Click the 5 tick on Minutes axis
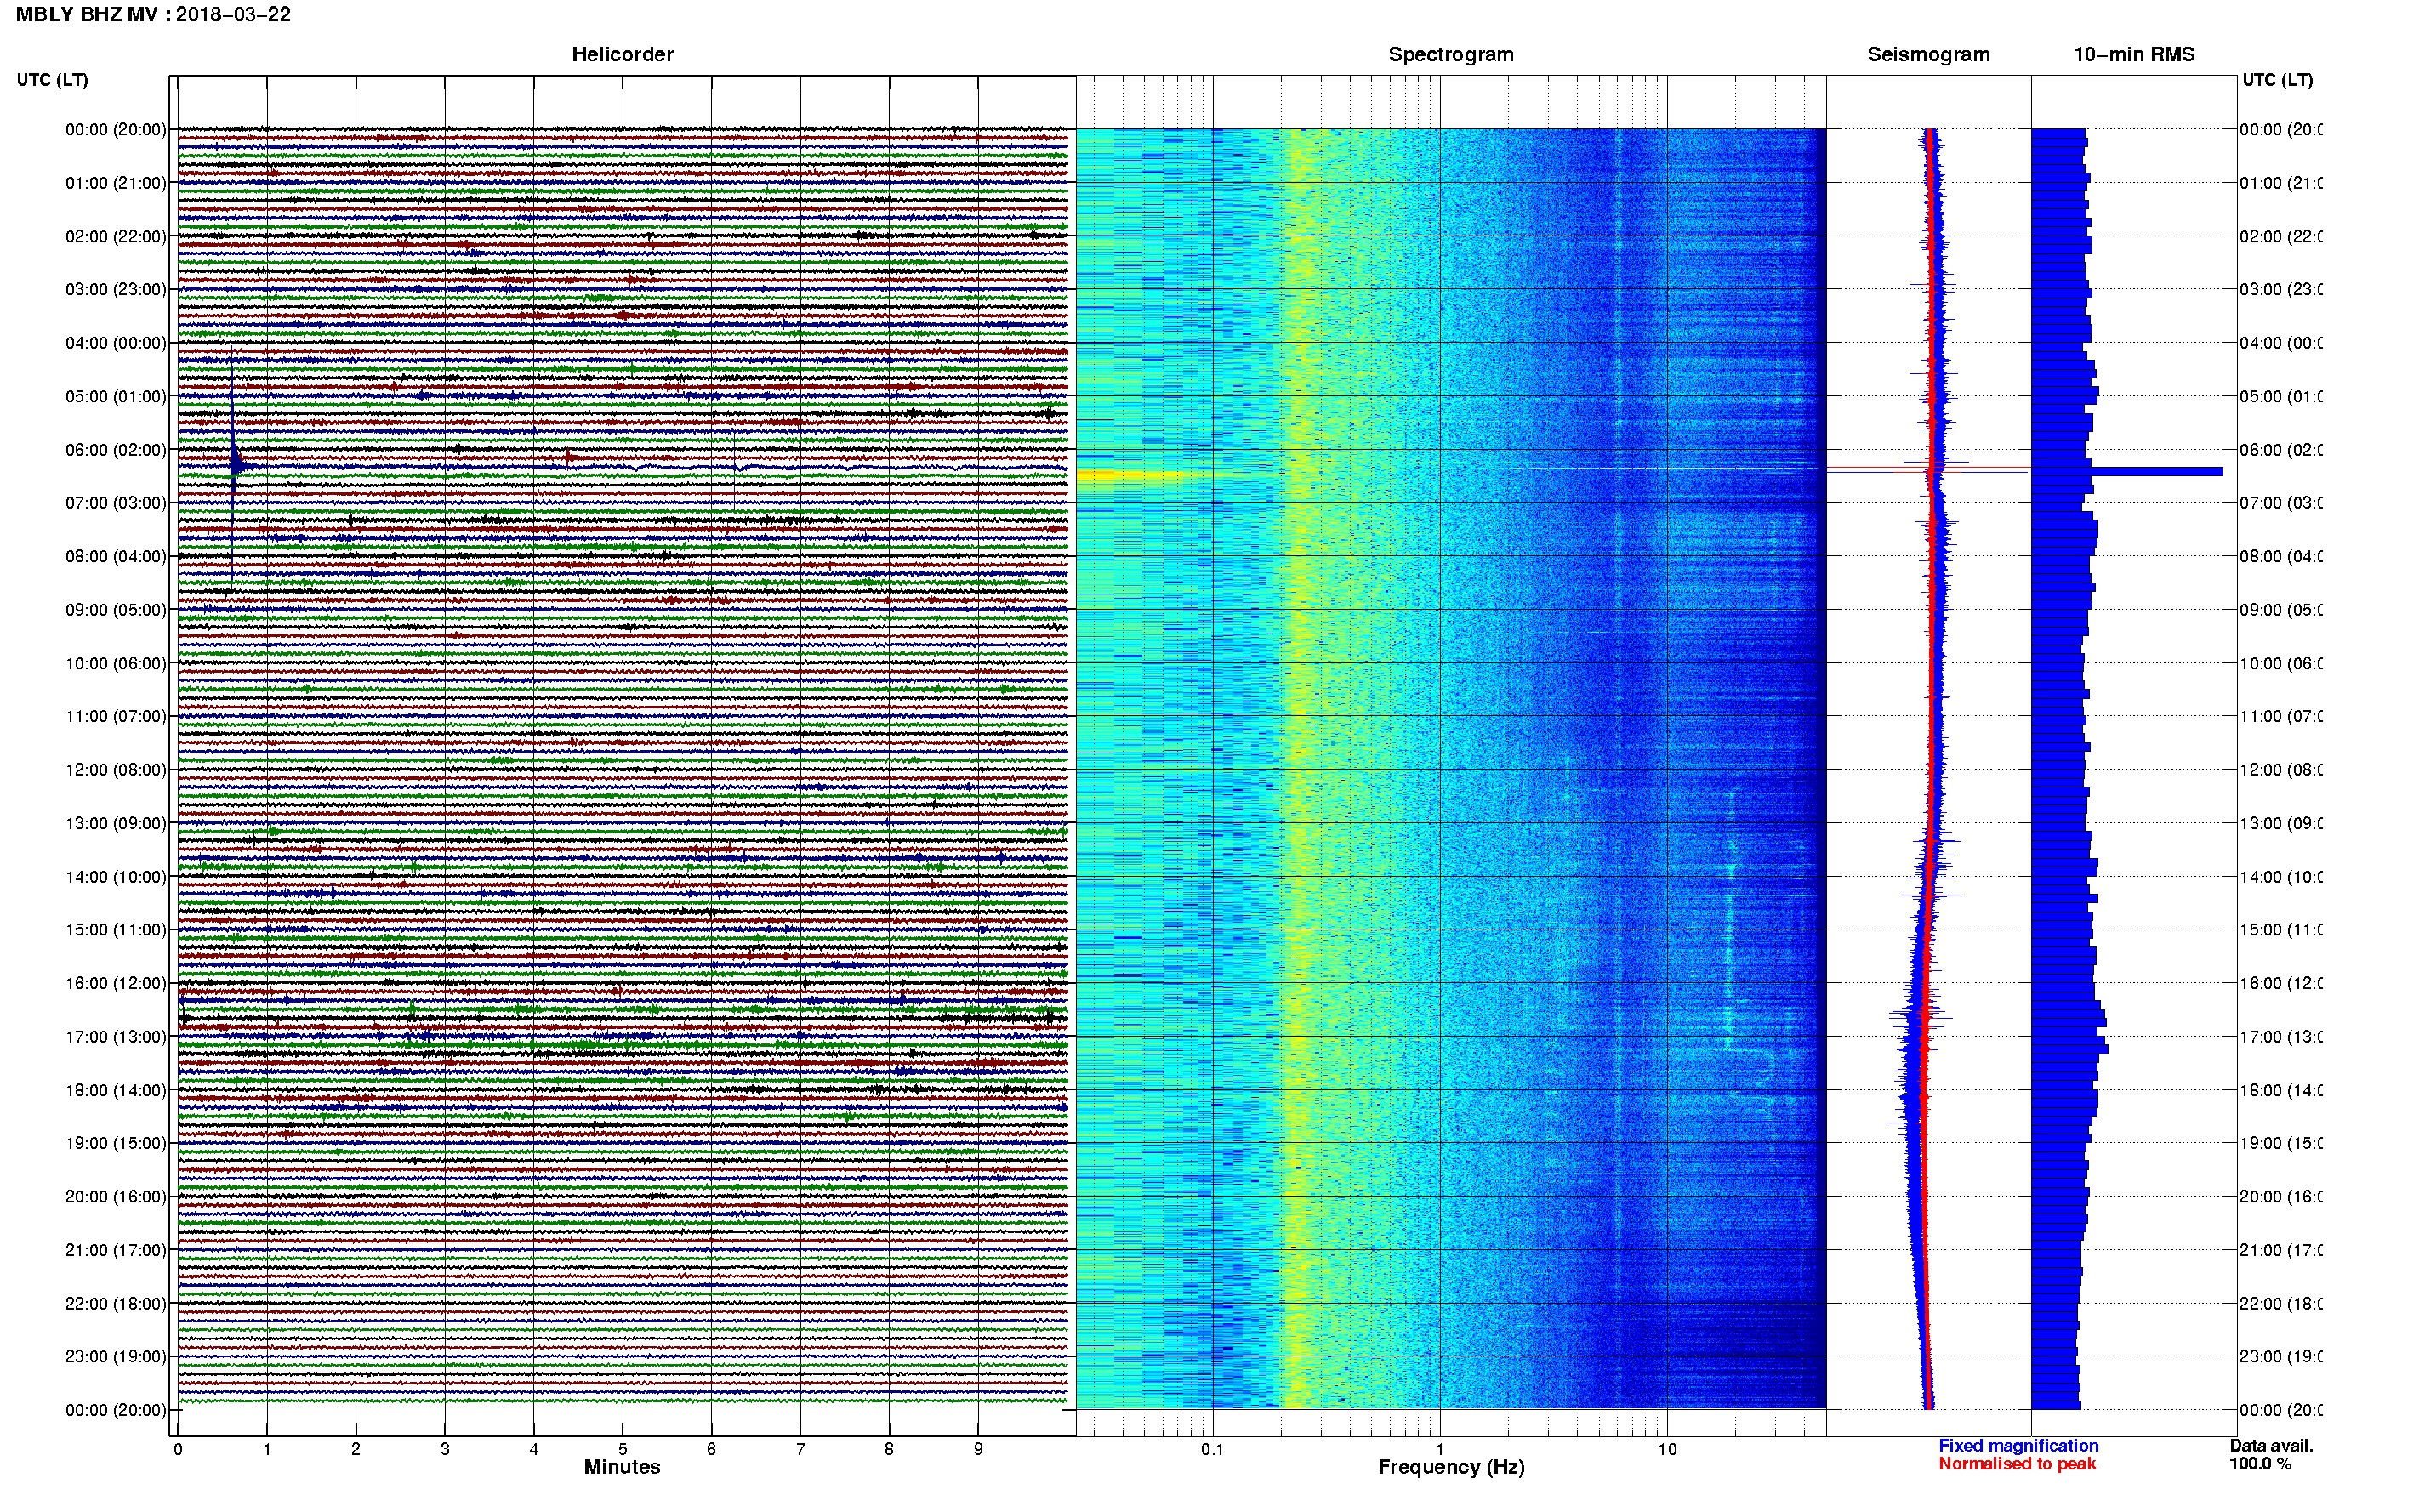This screenshot has height=1512, width=2419. [623, 1449]
